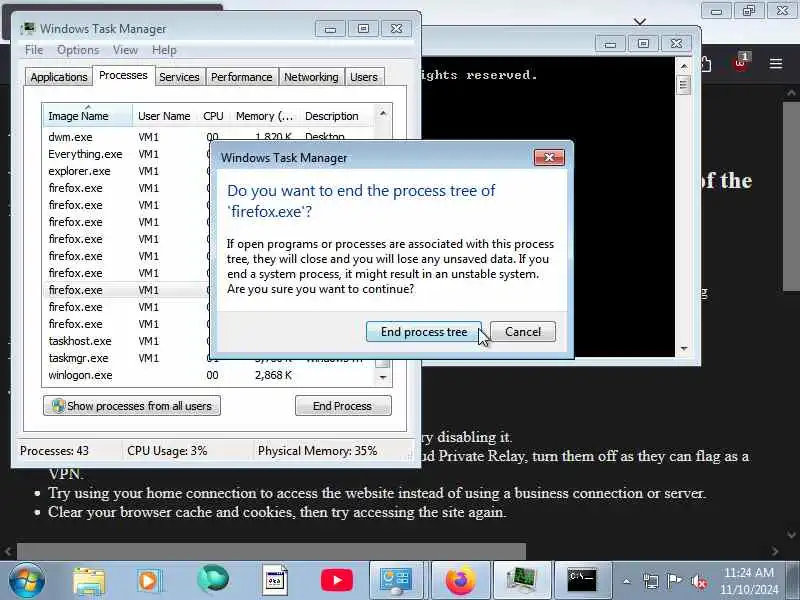The image size is (800, 600).
Task: Switch to the Services tab
Action: click(x=179, y=77)
